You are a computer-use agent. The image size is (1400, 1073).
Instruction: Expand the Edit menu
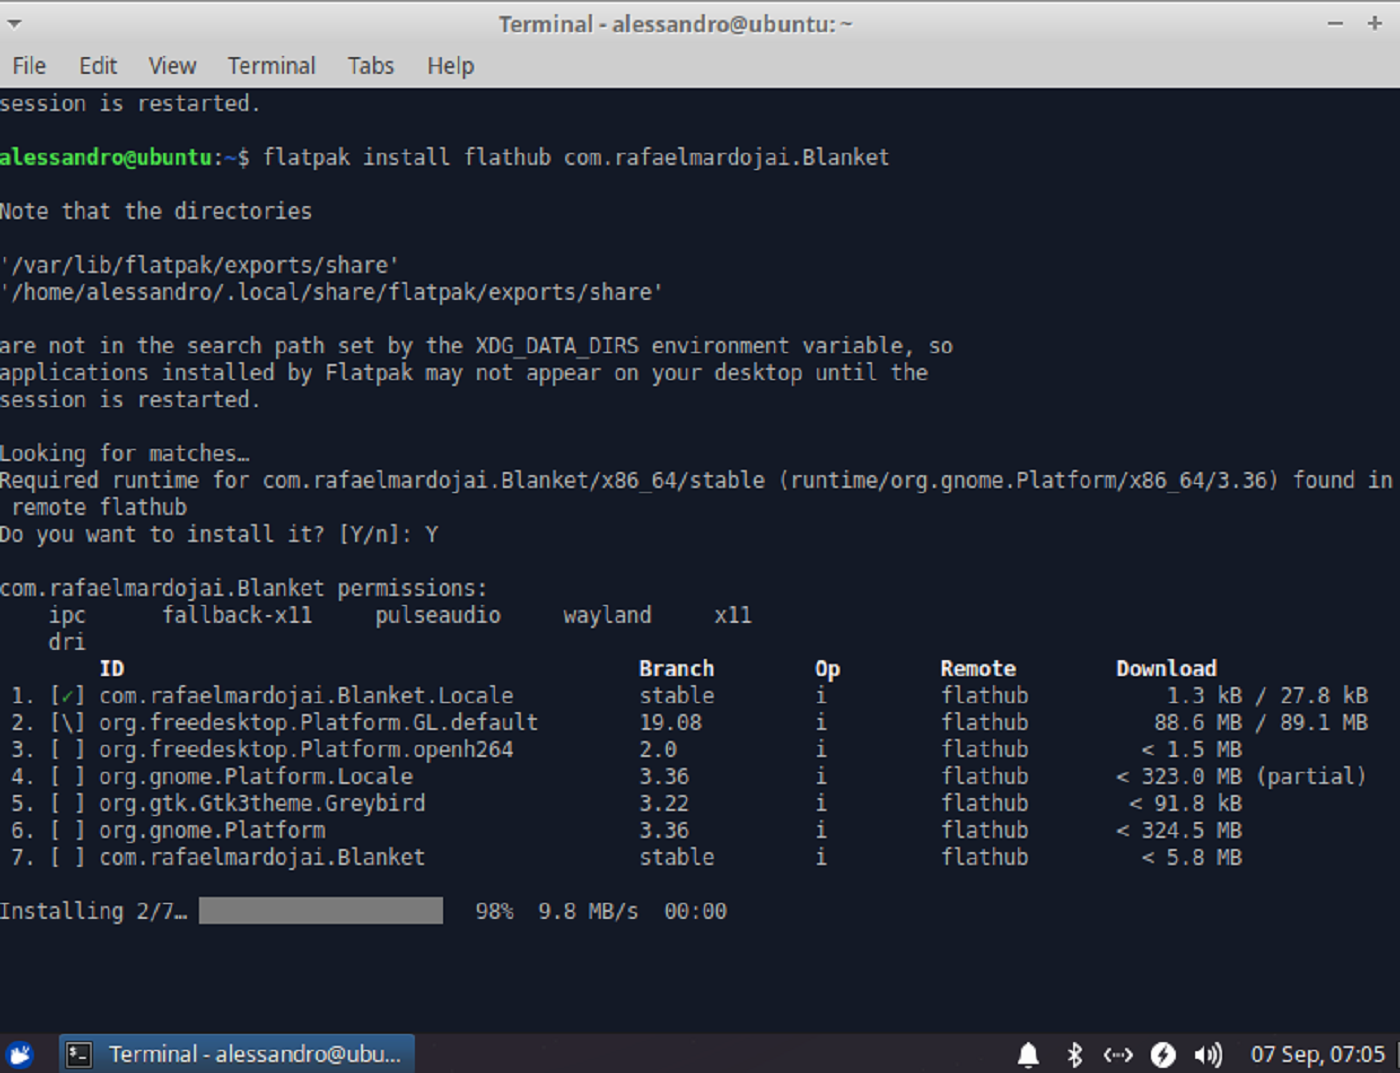tap(98, 66)
